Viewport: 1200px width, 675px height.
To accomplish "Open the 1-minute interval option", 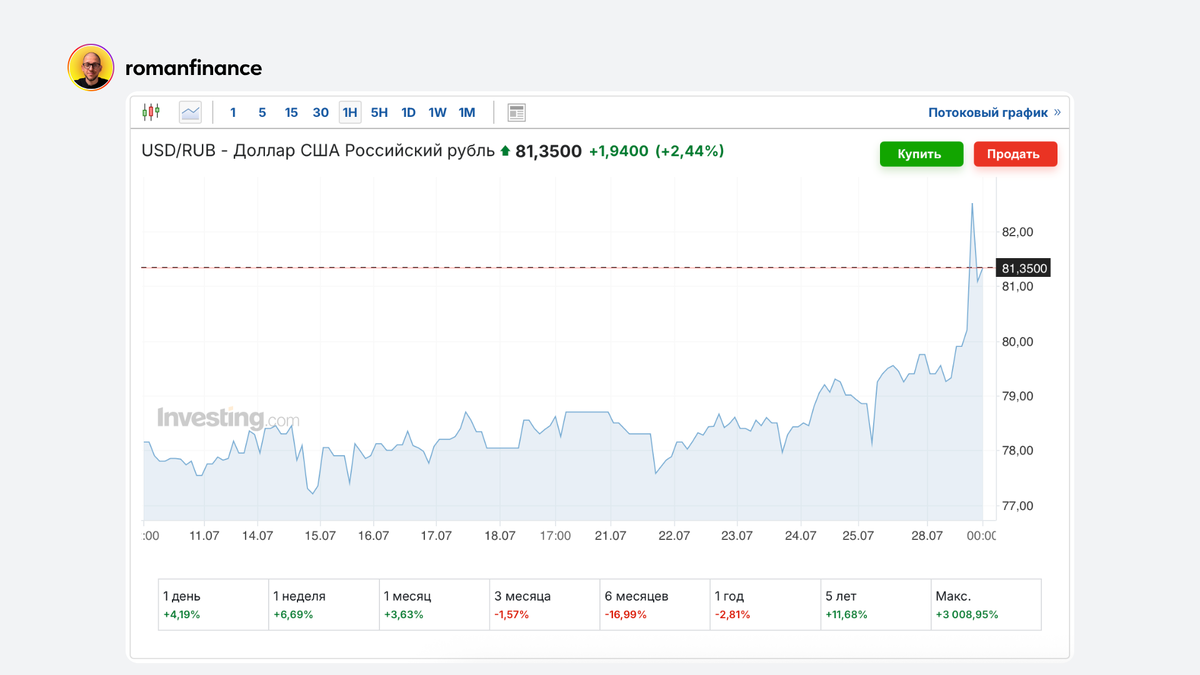I will [x=233, y=112].
